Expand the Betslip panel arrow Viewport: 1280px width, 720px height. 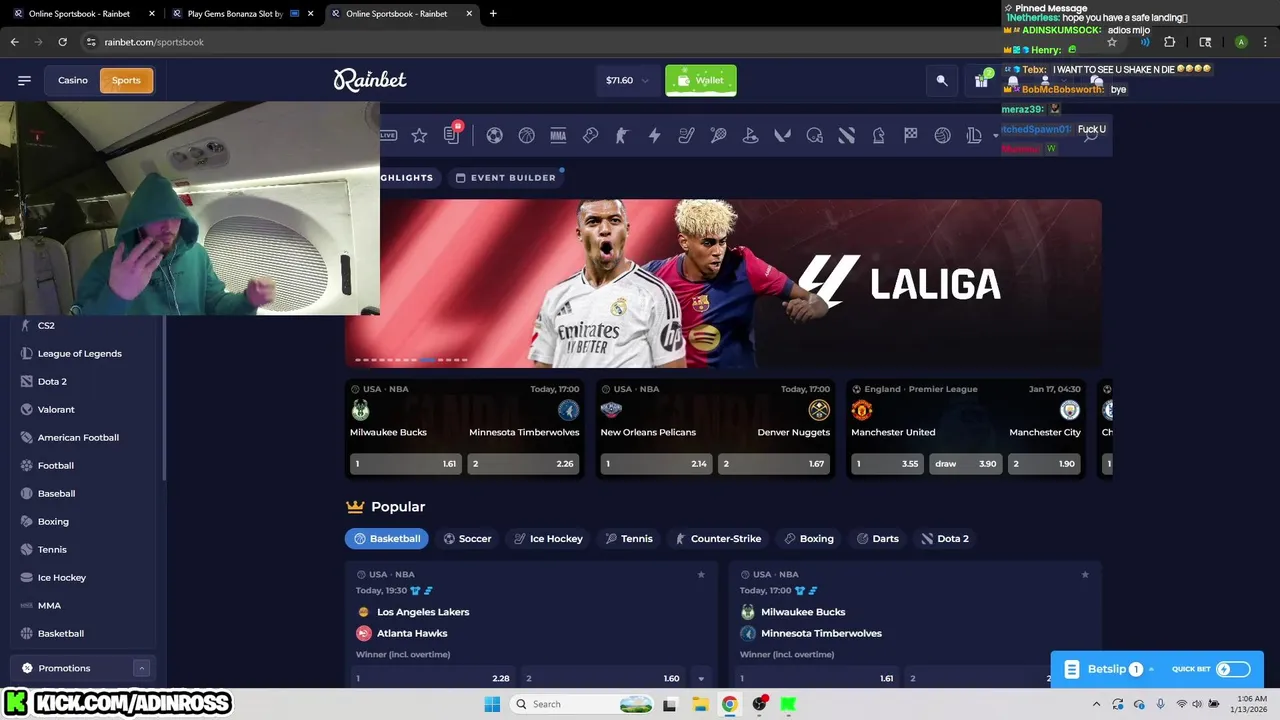click(x=1151, y=669)
